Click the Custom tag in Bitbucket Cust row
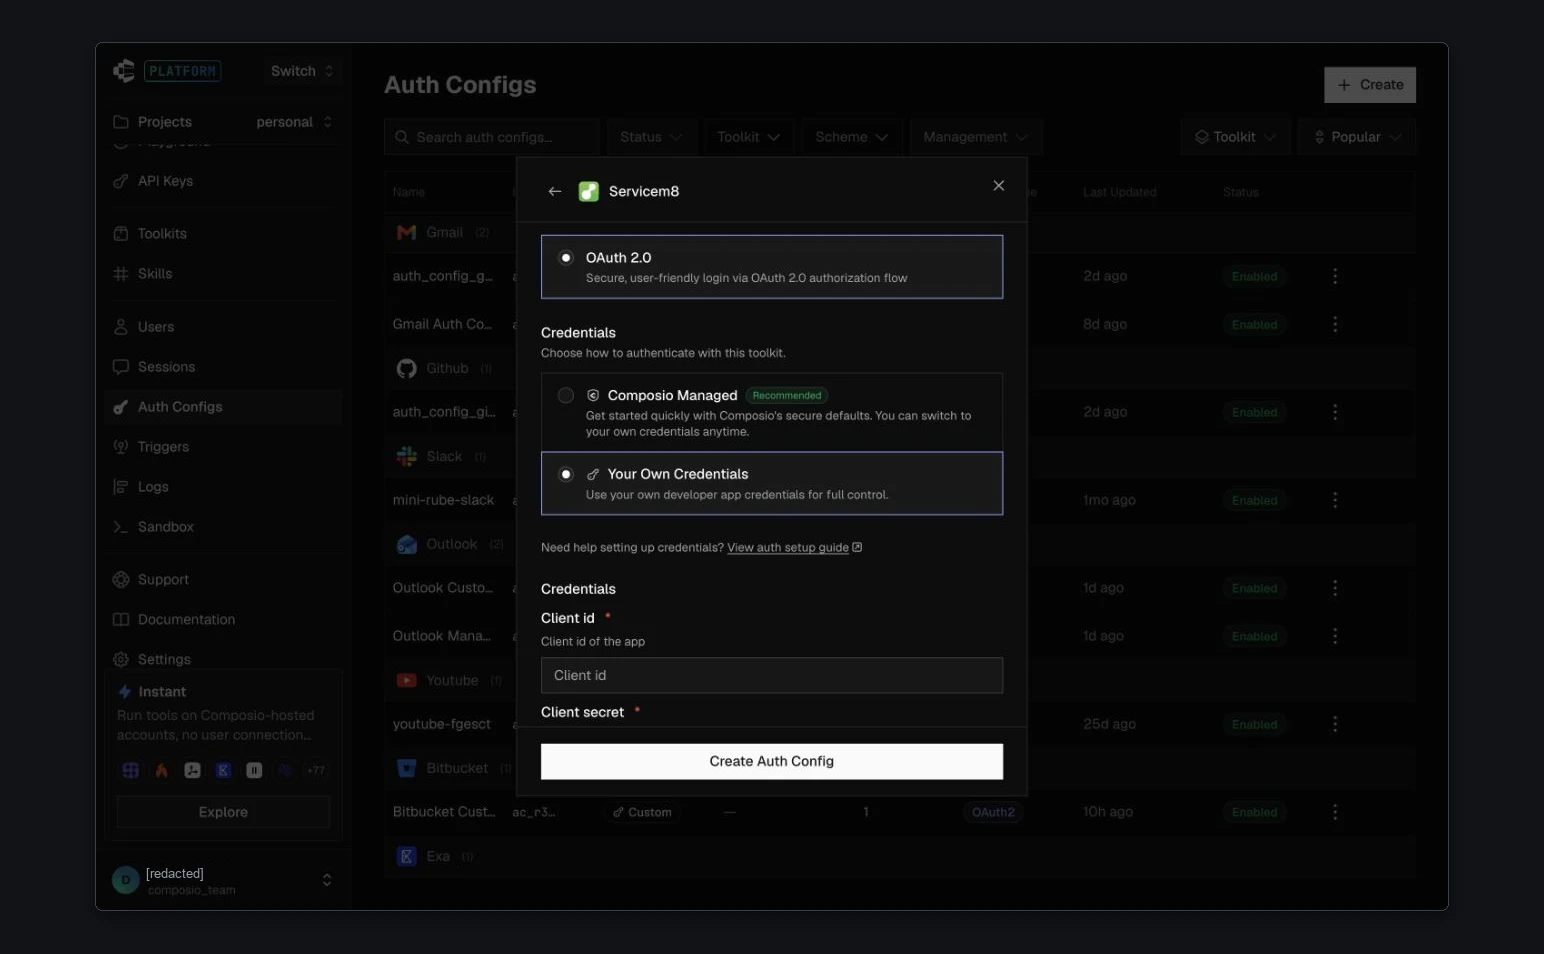Viewport: 1544px width, 954px height. coord(642,812)
